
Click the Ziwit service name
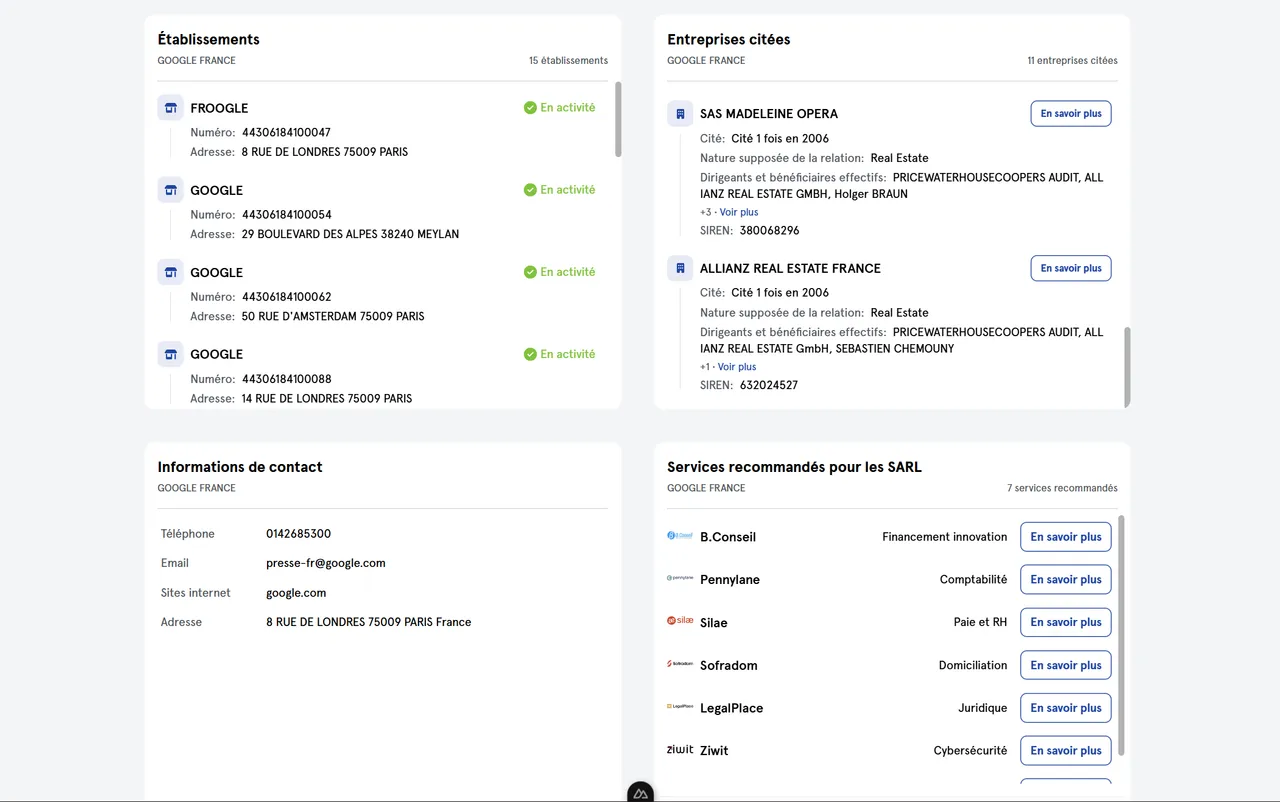tap(714, 750)
